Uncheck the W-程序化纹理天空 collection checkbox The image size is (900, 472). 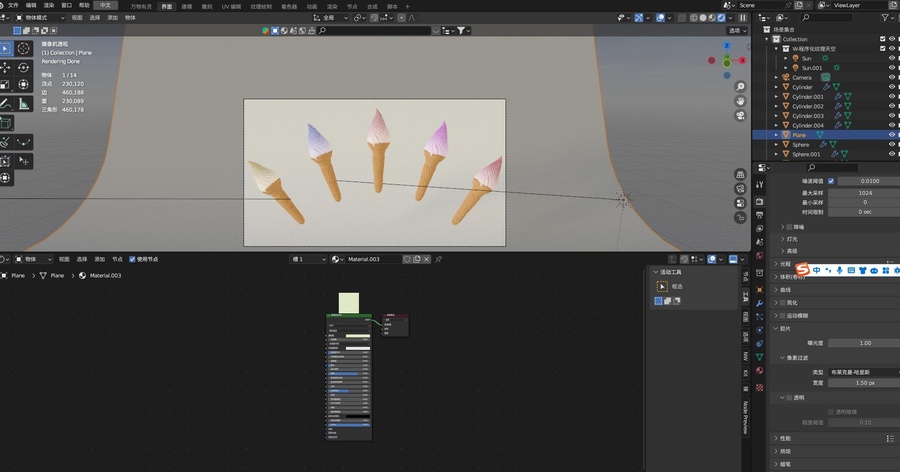point(883,48)
